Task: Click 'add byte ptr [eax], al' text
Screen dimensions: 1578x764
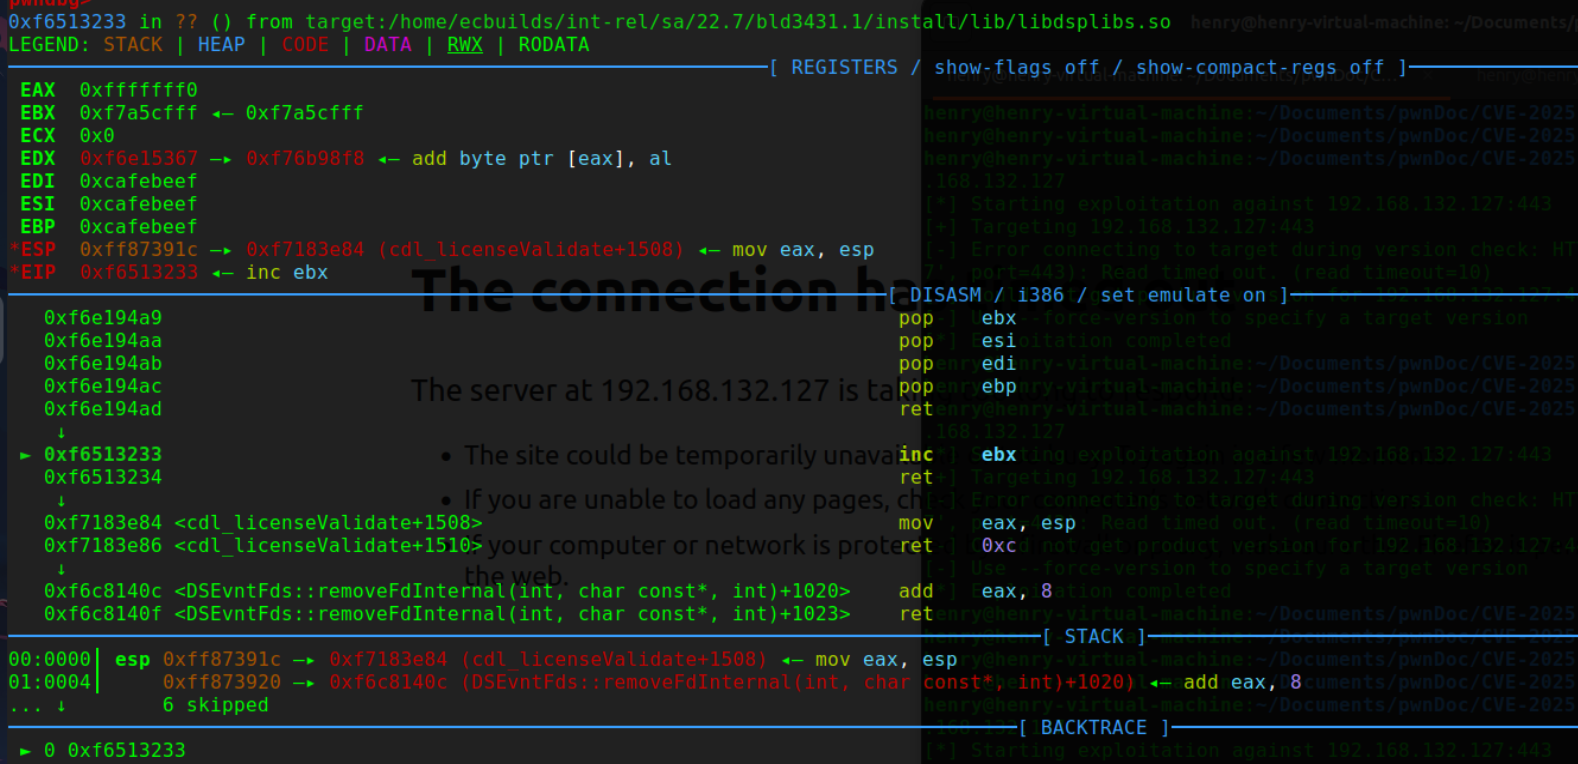Action: [542, 158]
